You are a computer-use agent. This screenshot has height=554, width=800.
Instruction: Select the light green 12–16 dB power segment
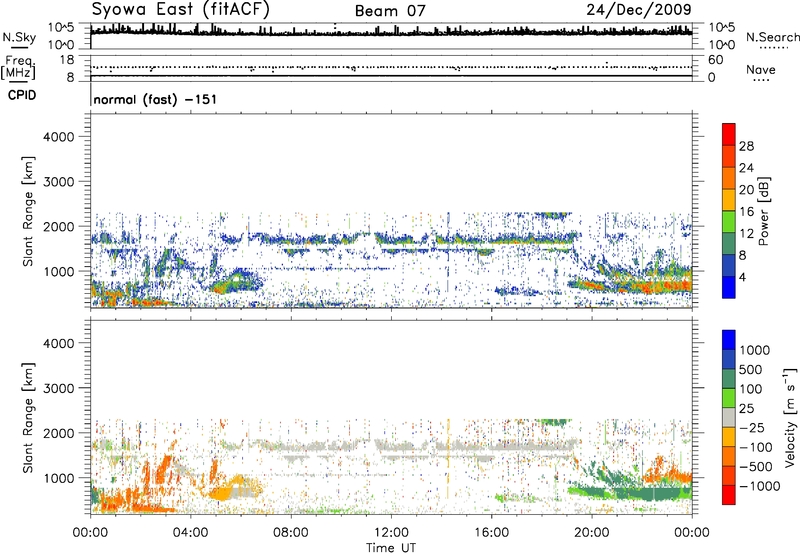pos(729,222)
